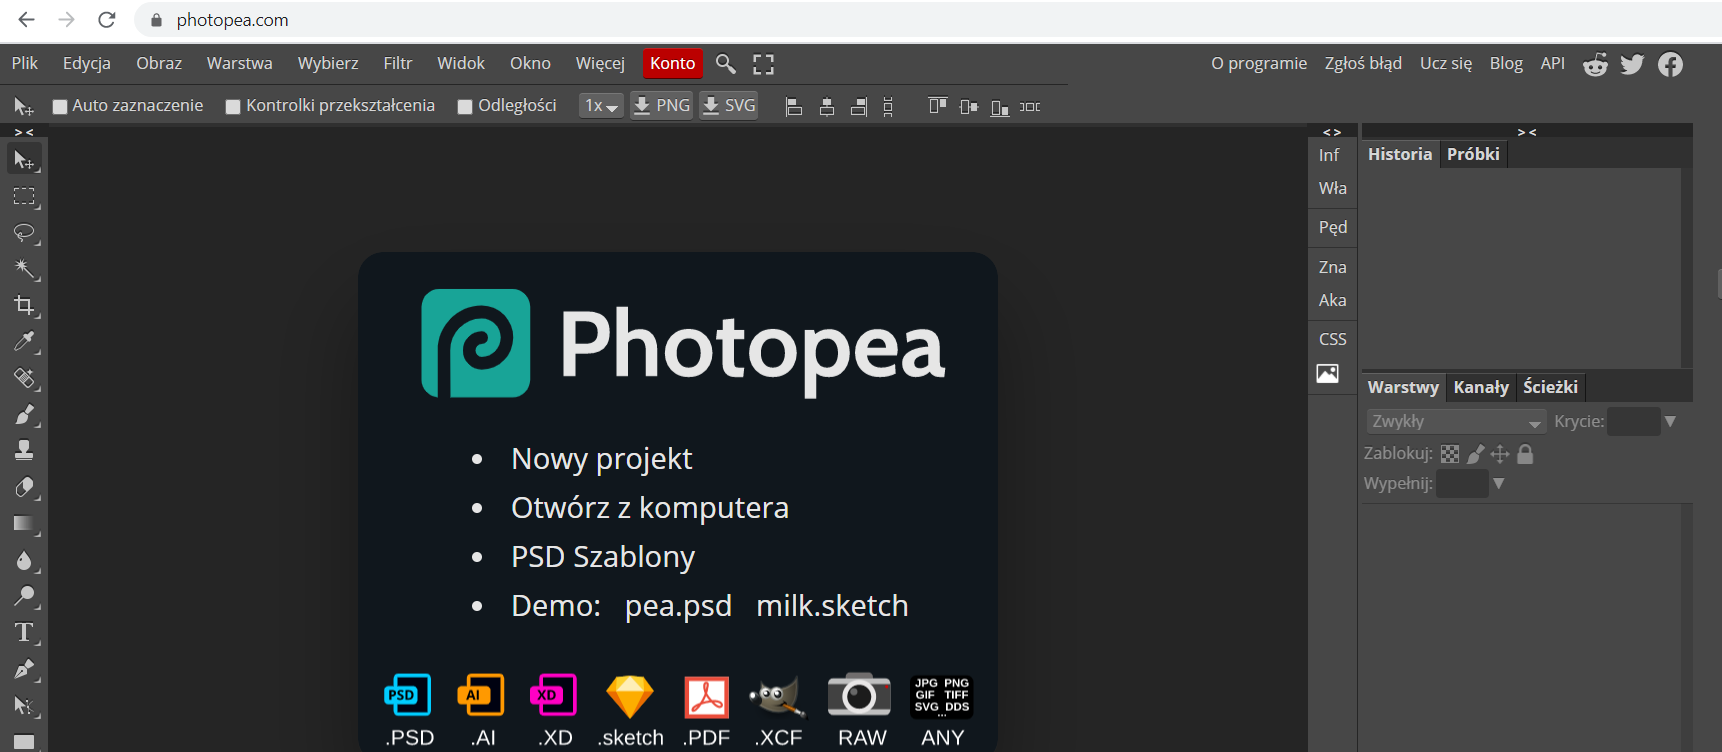
Task: Select the Gradient tool
Action: [x=24, y=523]
